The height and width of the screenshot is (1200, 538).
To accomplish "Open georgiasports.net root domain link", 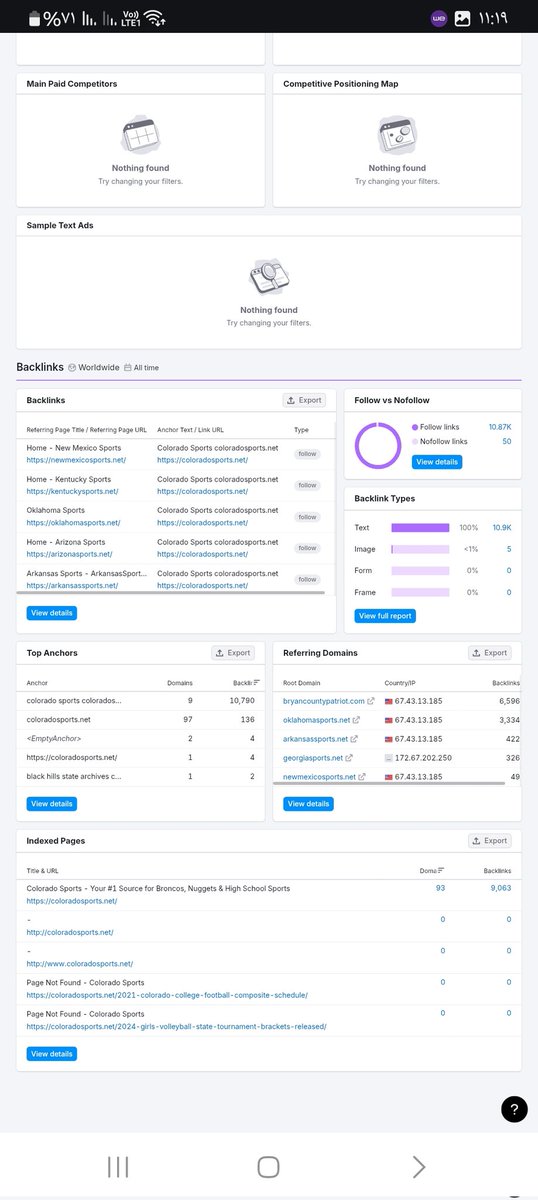I will coord(312,758).
